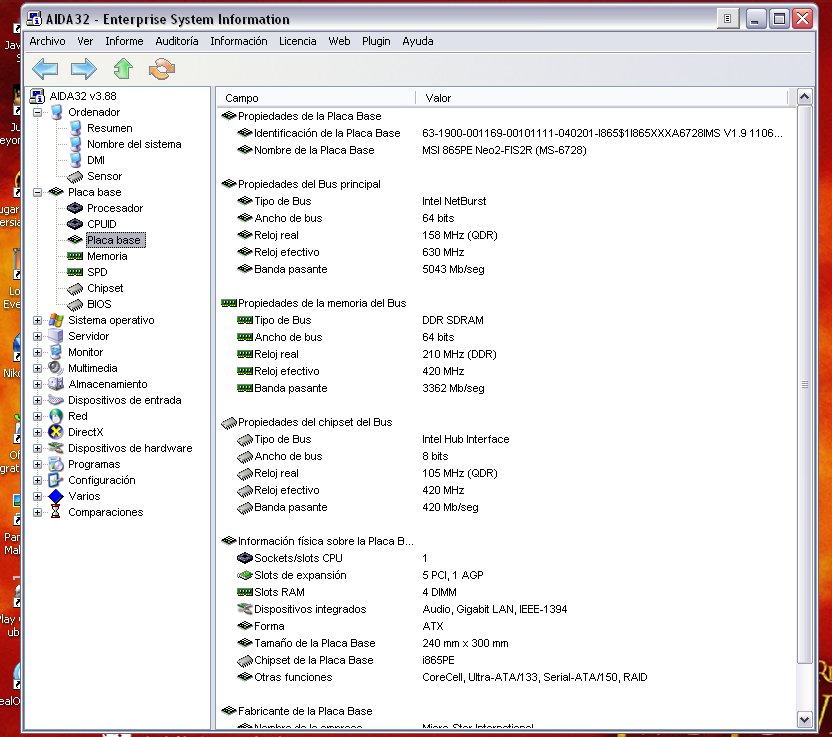Select the highlighted Placa base subitem
This screenshot has height=737, width=832.
(114, 240)
